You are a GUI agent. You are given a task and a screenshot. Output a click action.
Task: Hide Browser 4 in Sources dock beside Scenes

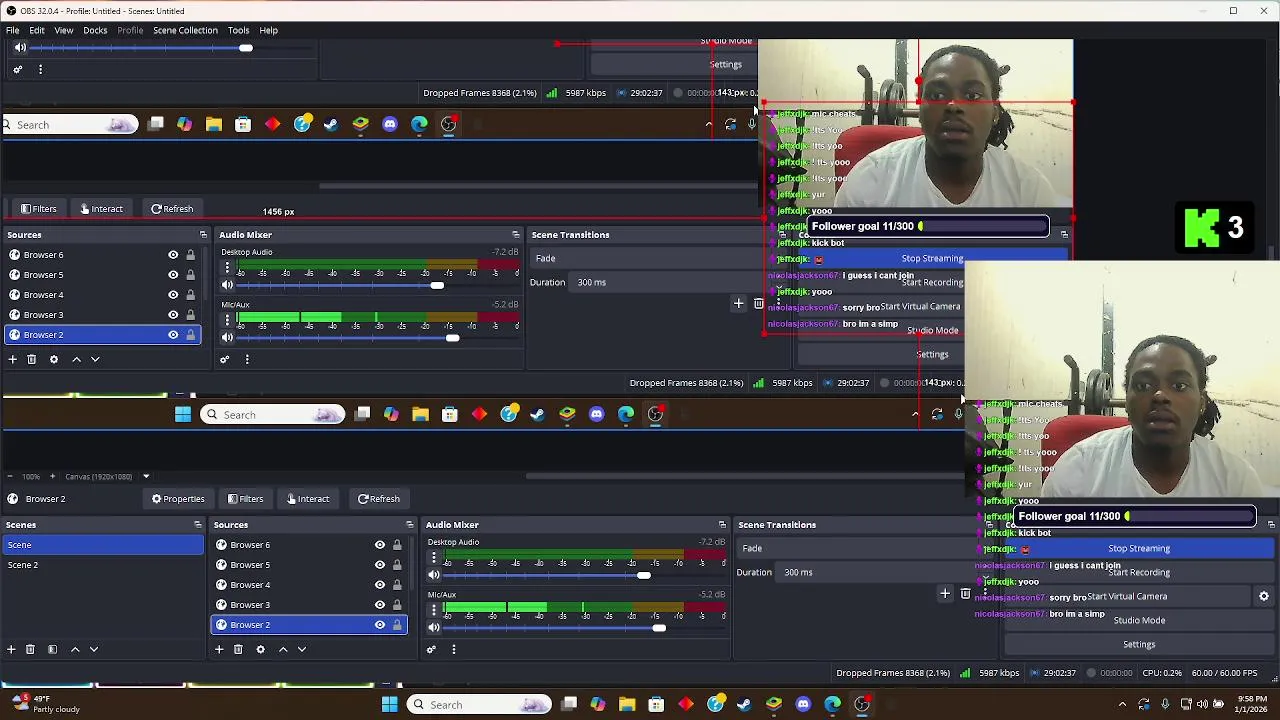pos(380,585)
